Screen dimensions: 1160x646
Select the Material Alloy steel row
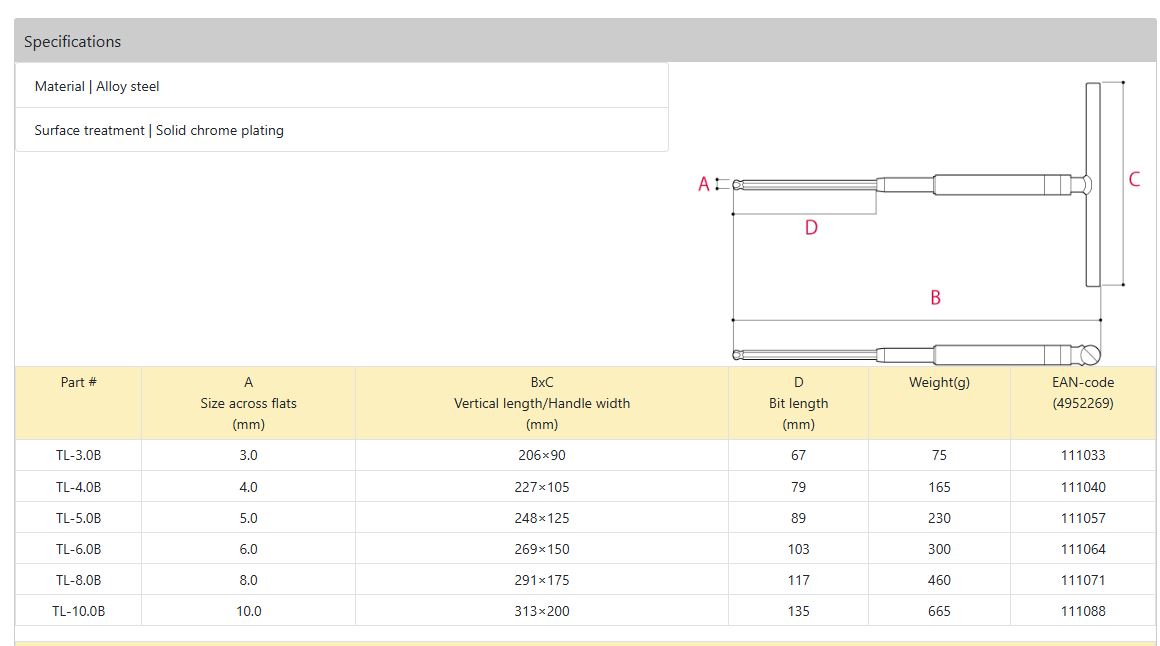342,86
